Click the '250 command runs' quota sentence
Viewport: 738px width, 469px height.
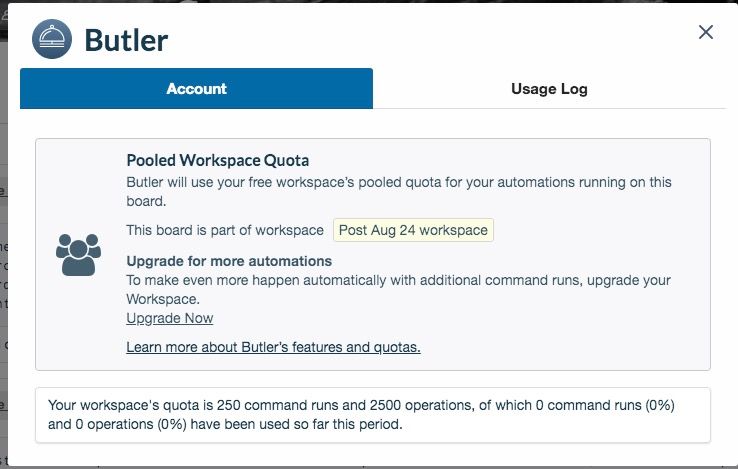(361, 405)
